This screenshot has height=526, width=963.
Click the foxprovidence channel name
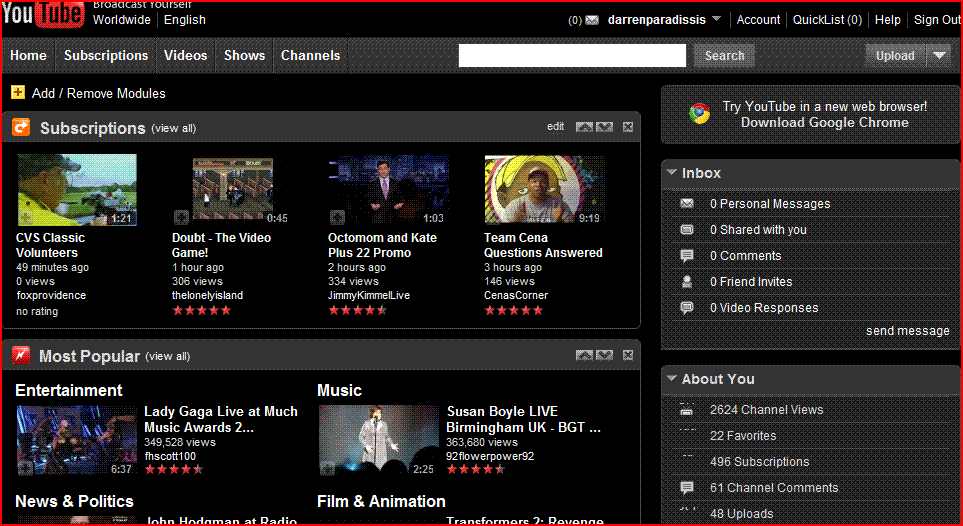[x=51, y=295]
